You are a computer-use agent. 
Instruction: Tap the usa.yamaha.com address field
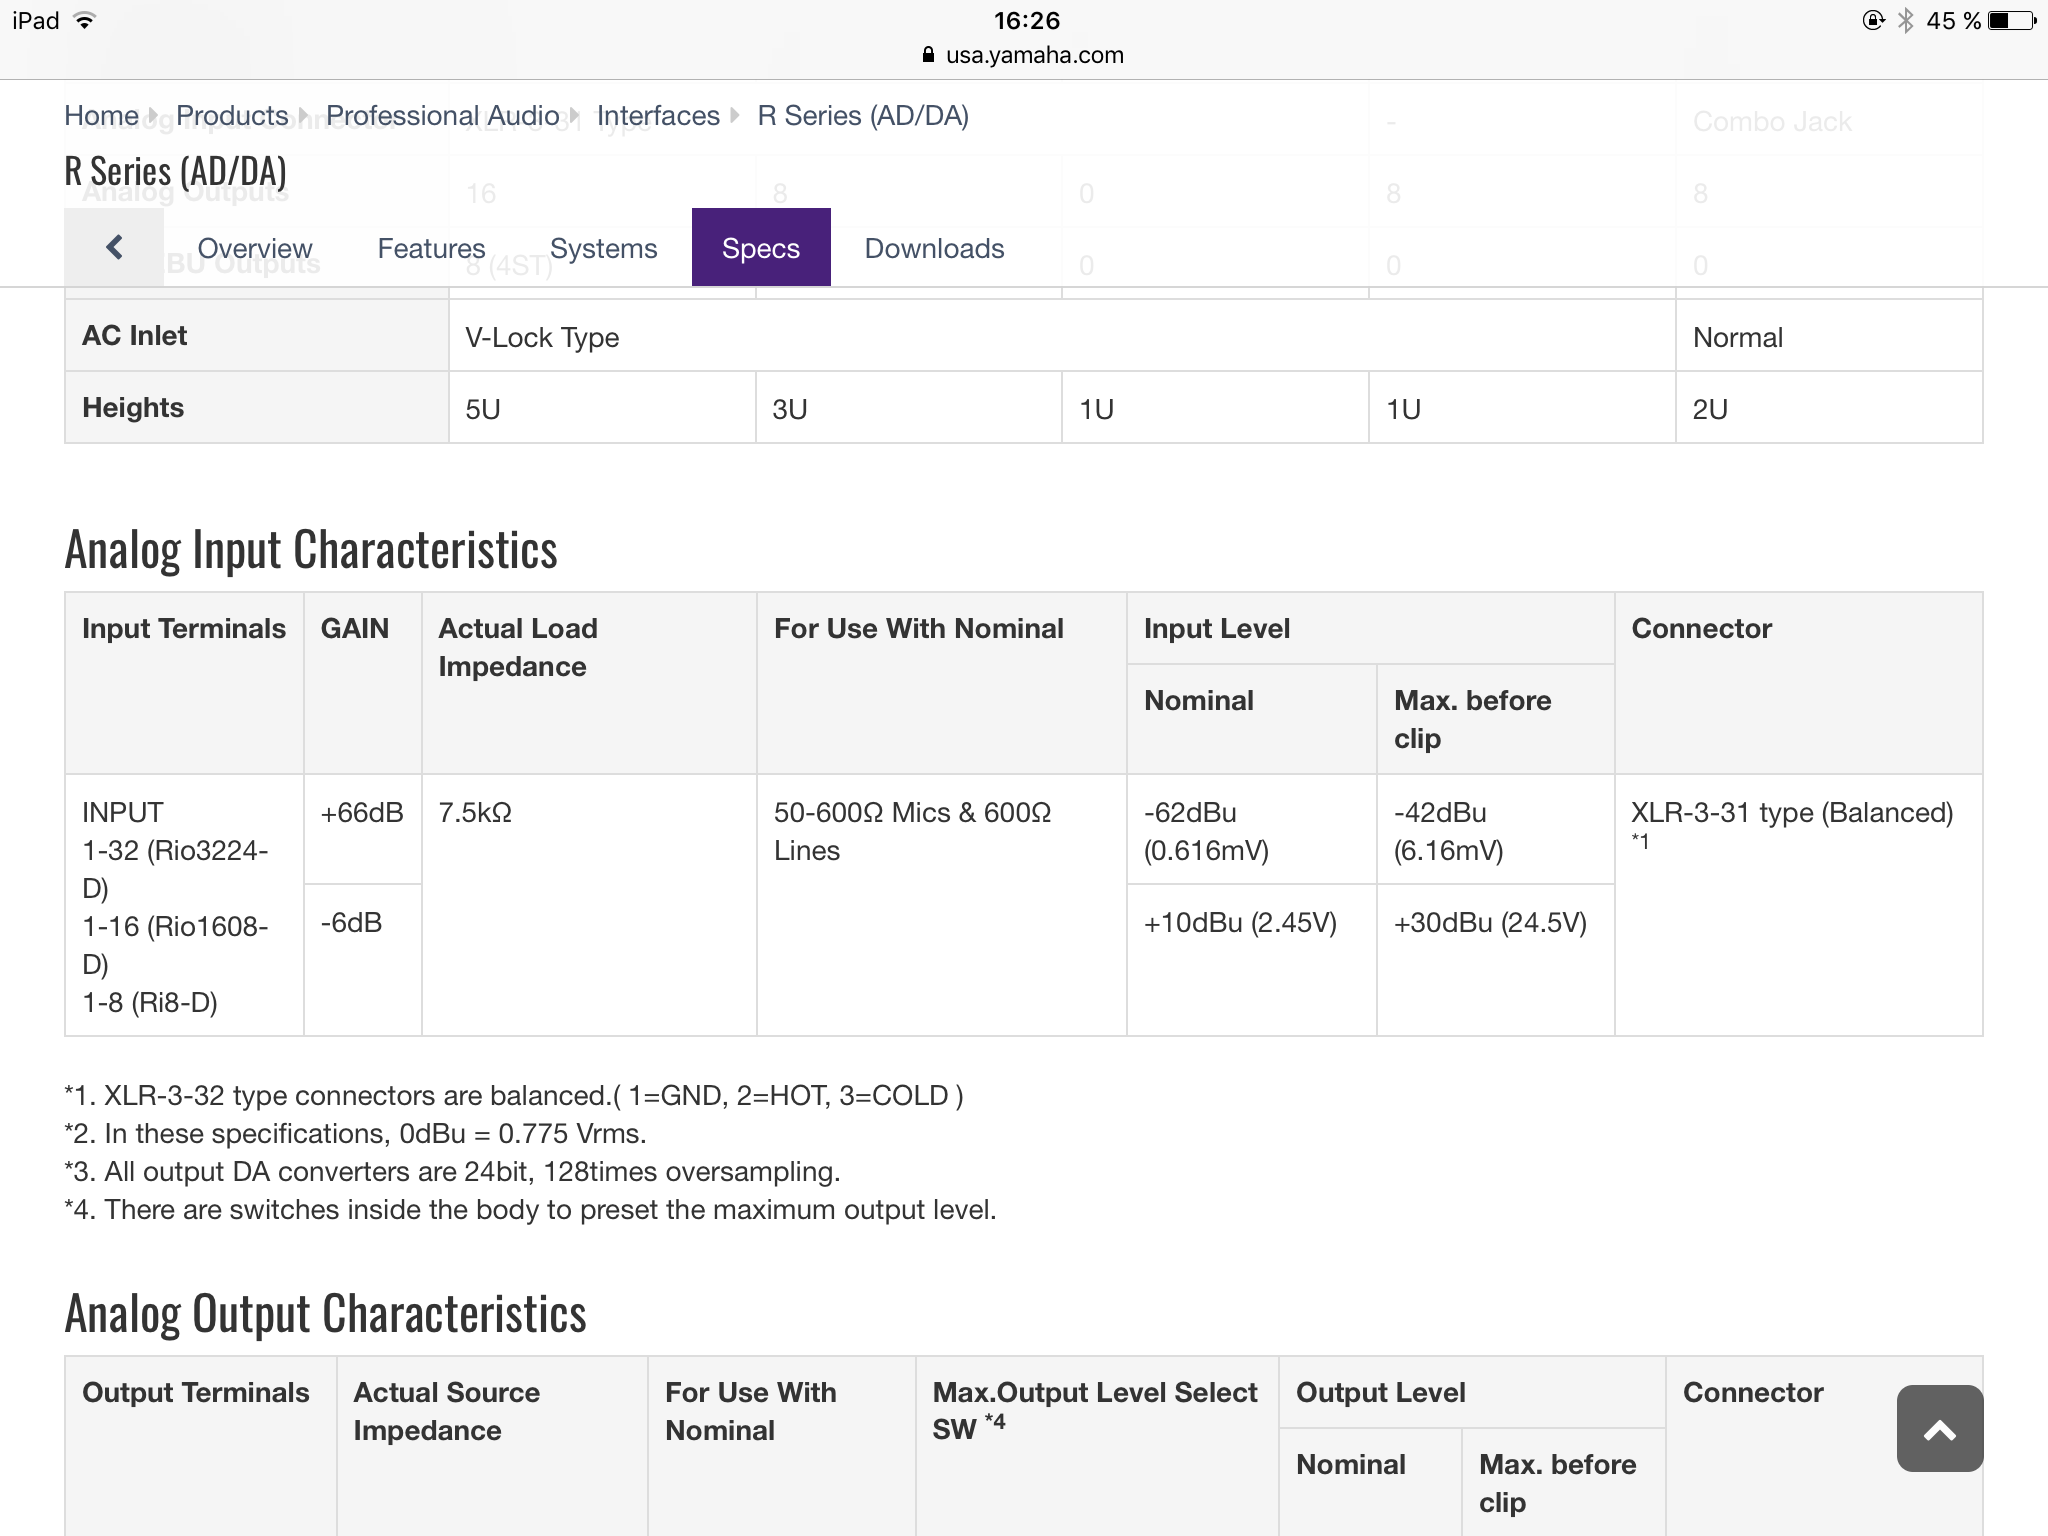click(1034, 55)
